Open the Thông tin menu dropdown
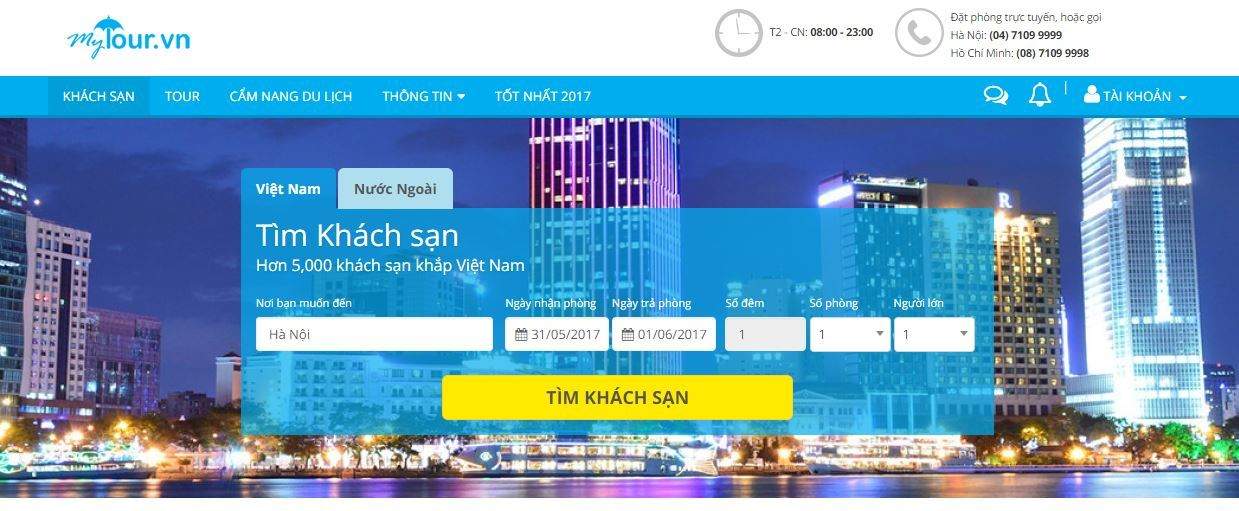 click(423, 96)
